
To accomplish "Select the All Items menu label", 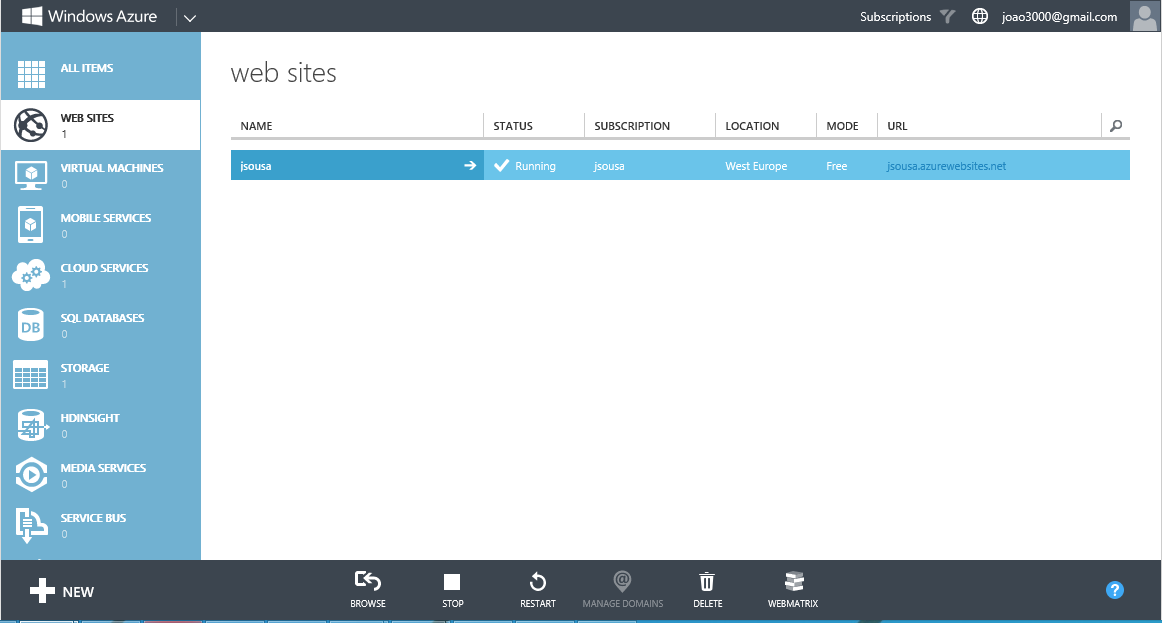I will pos(87,68).
